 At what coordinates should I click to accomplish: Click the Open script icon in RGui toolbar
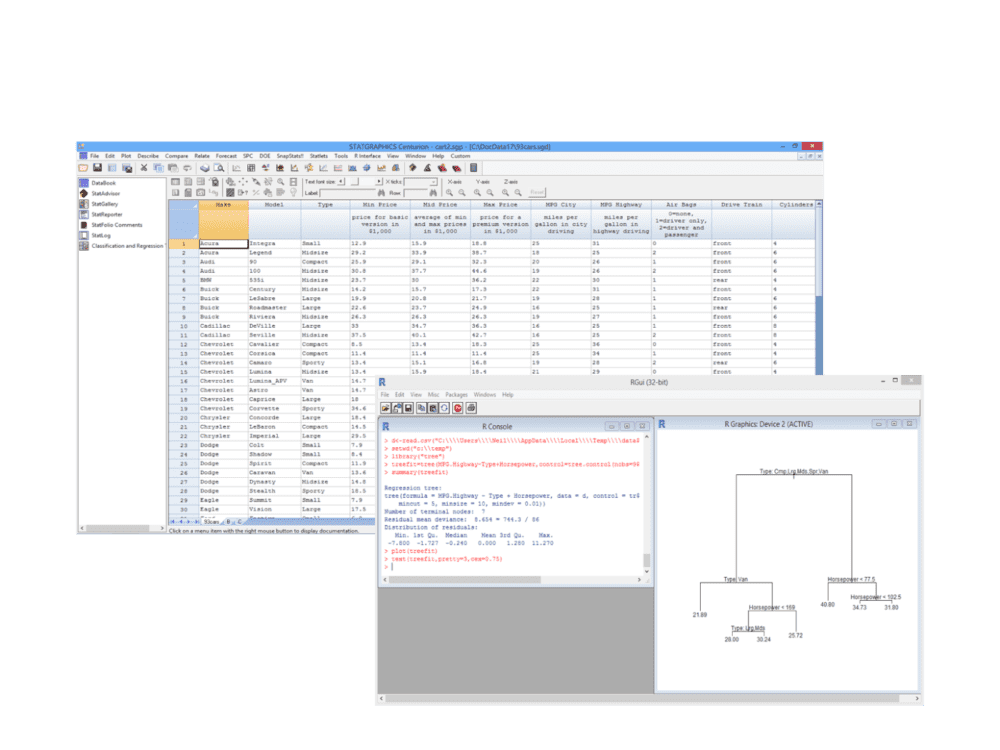[x=386, y=408]
